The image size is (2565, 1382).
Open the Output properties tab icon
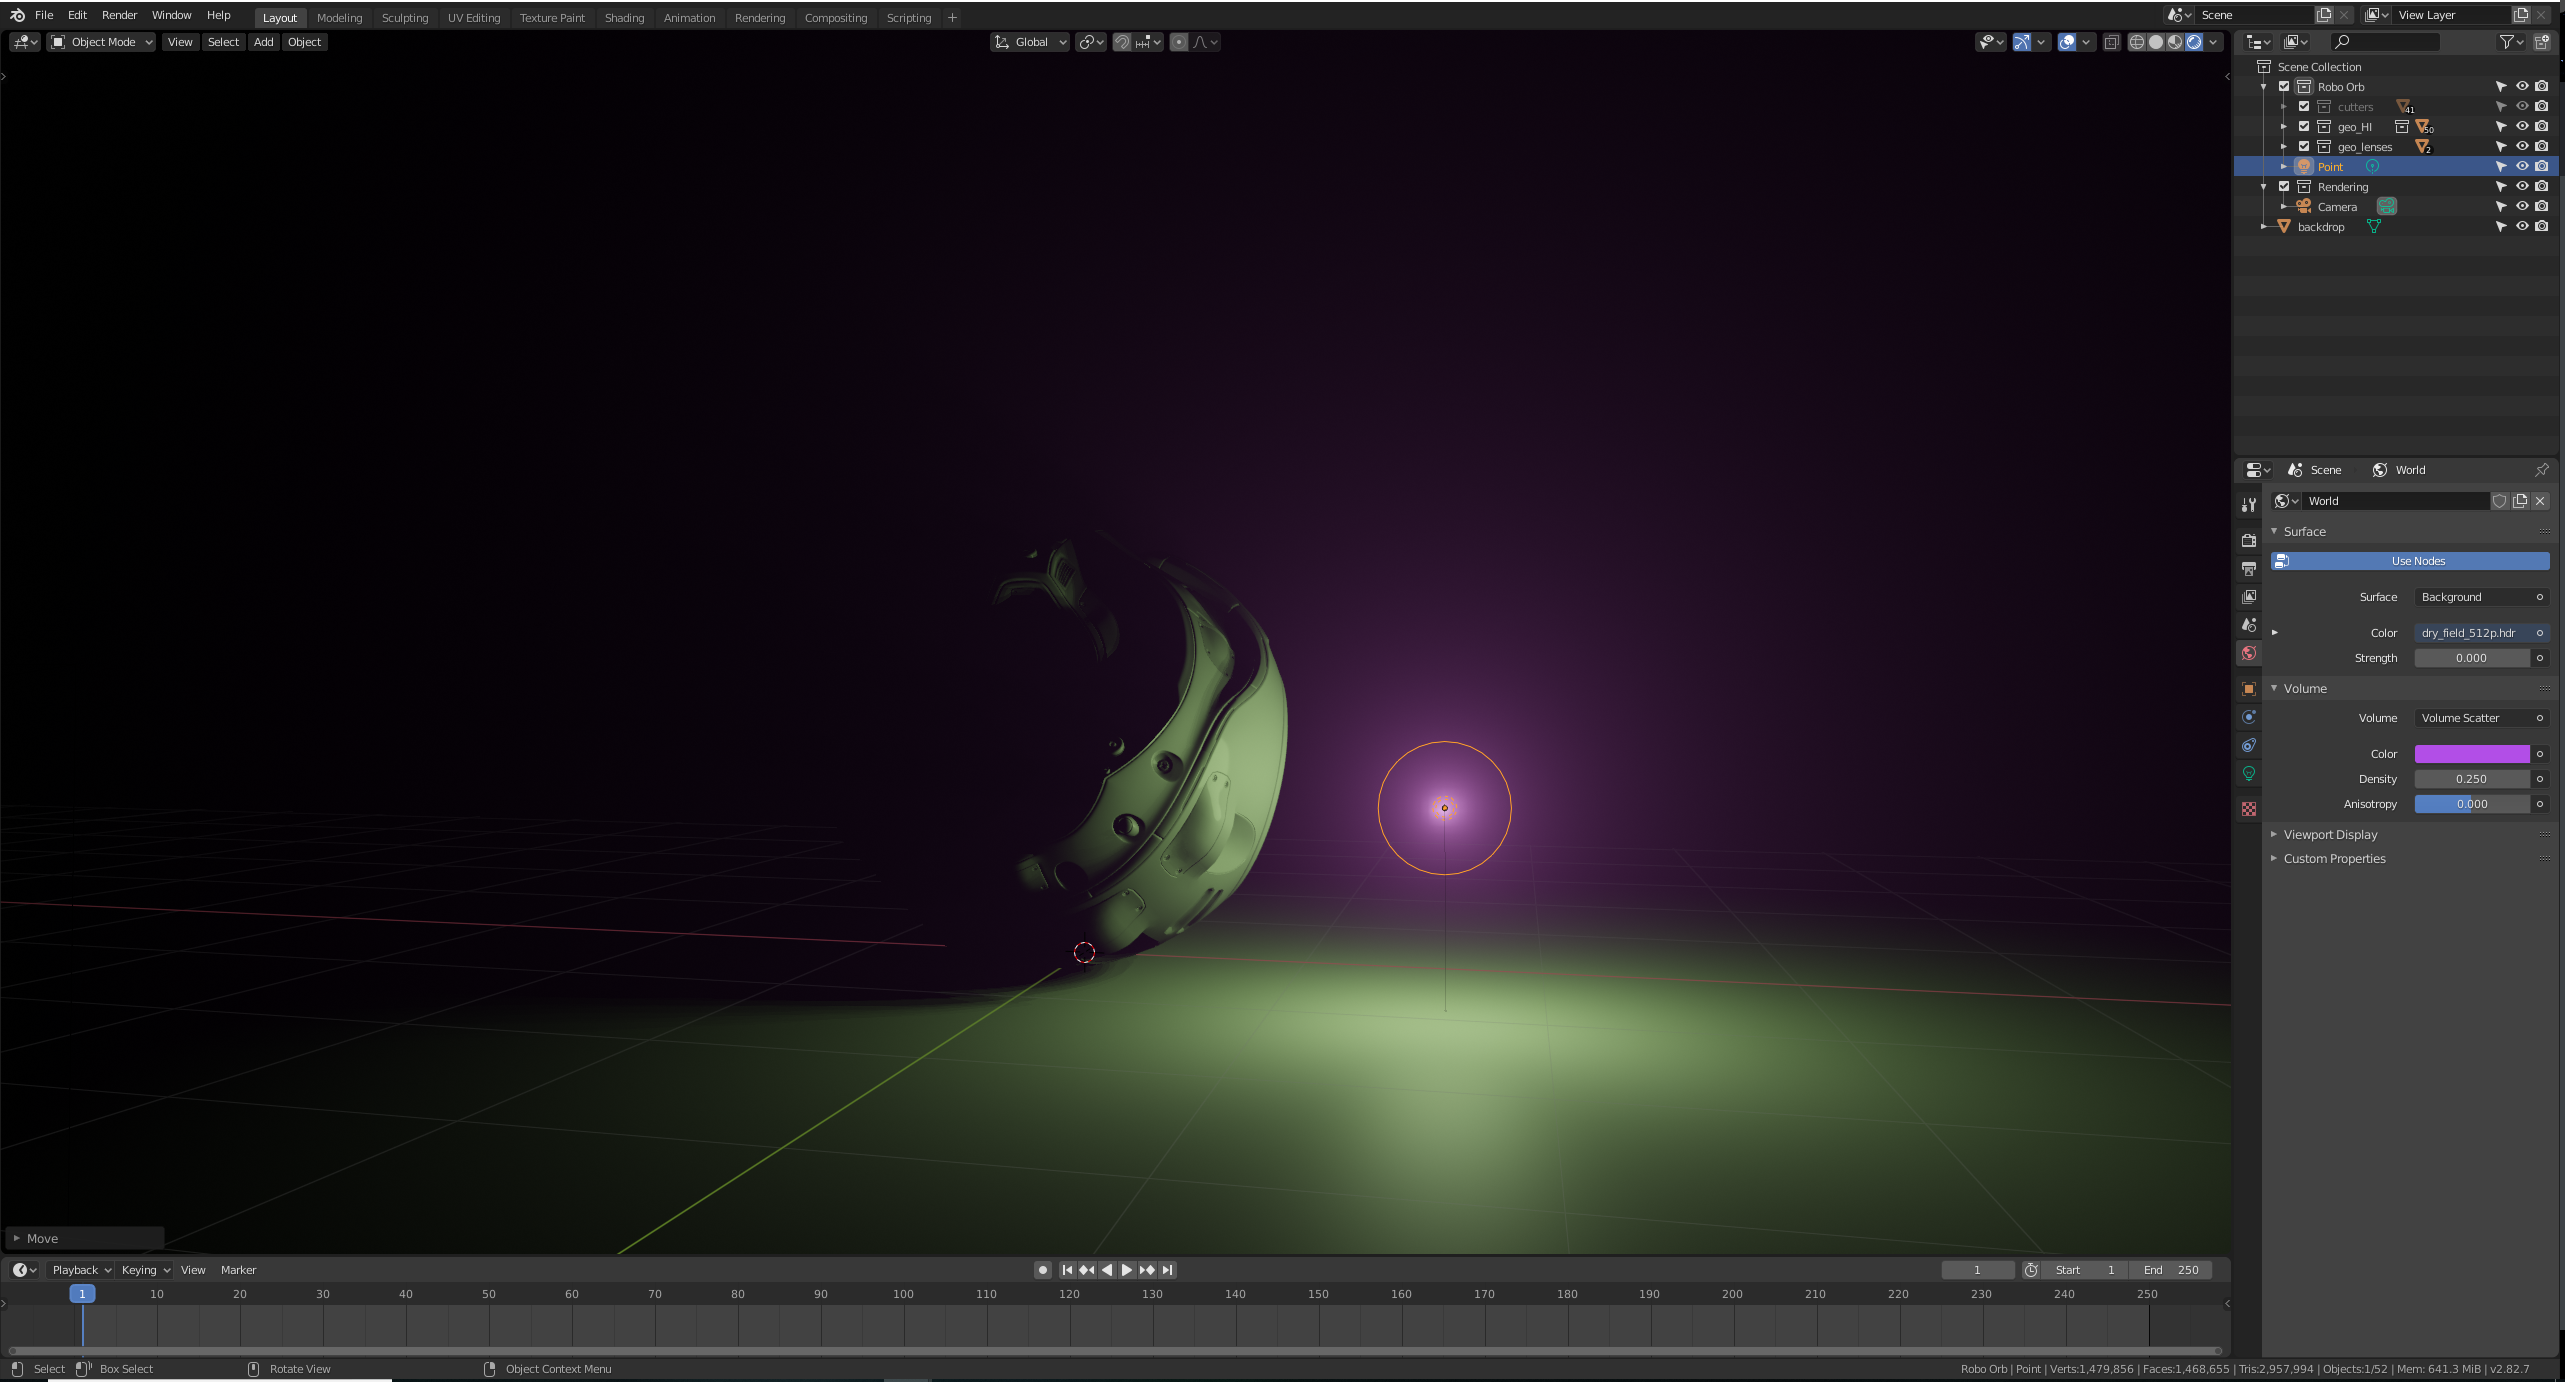2249,568
